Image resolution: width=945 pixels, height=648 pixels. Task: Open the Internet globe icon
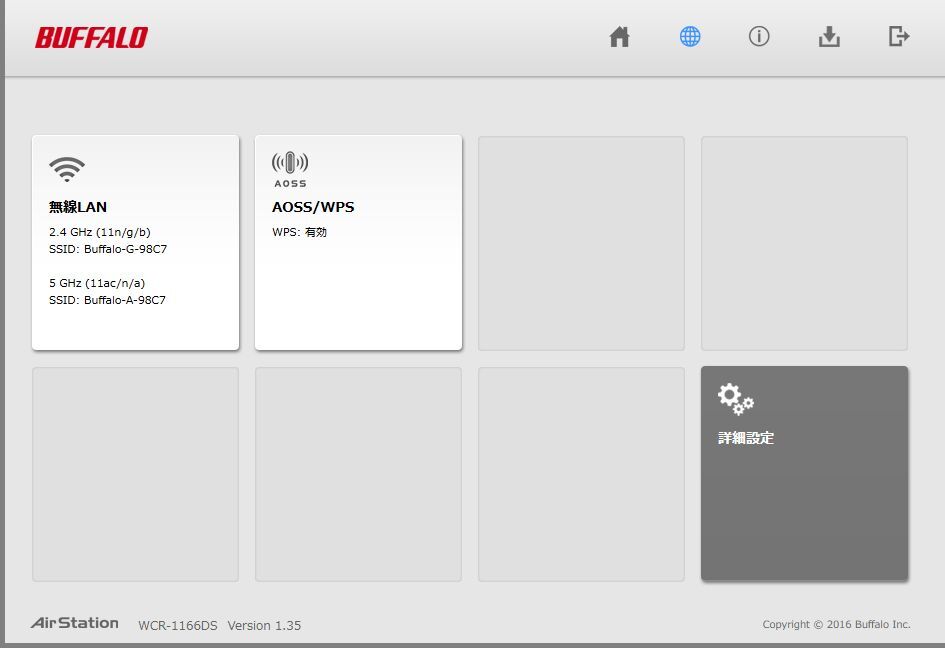690,37
